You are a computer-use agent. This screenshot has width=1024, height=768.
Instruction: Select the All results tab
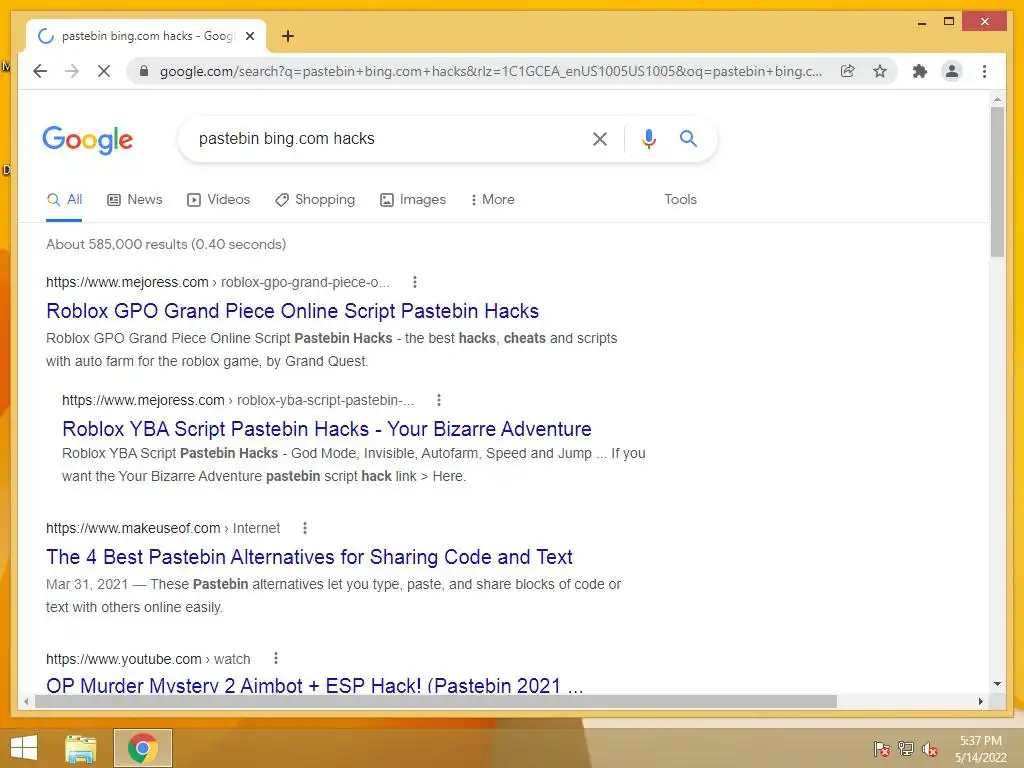pyautogui.click(x=64, y=200)
